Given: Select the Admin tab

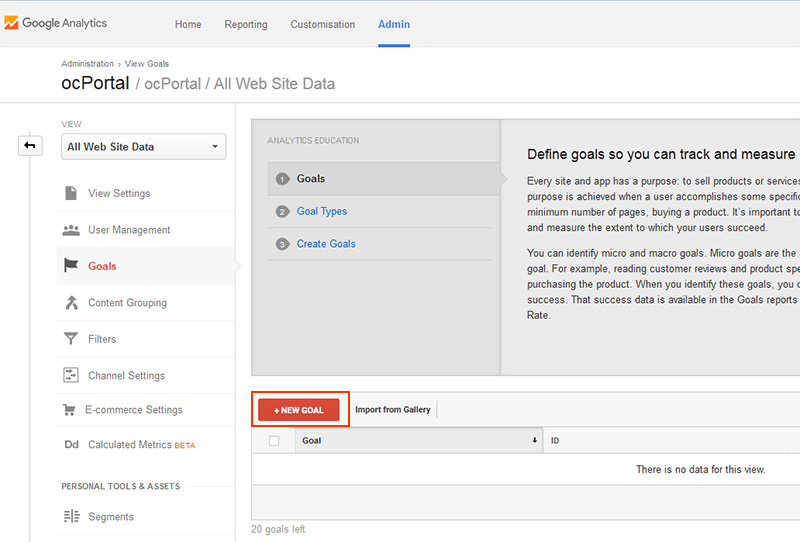Looking at the screenshot, I should [x=394, y=24].
